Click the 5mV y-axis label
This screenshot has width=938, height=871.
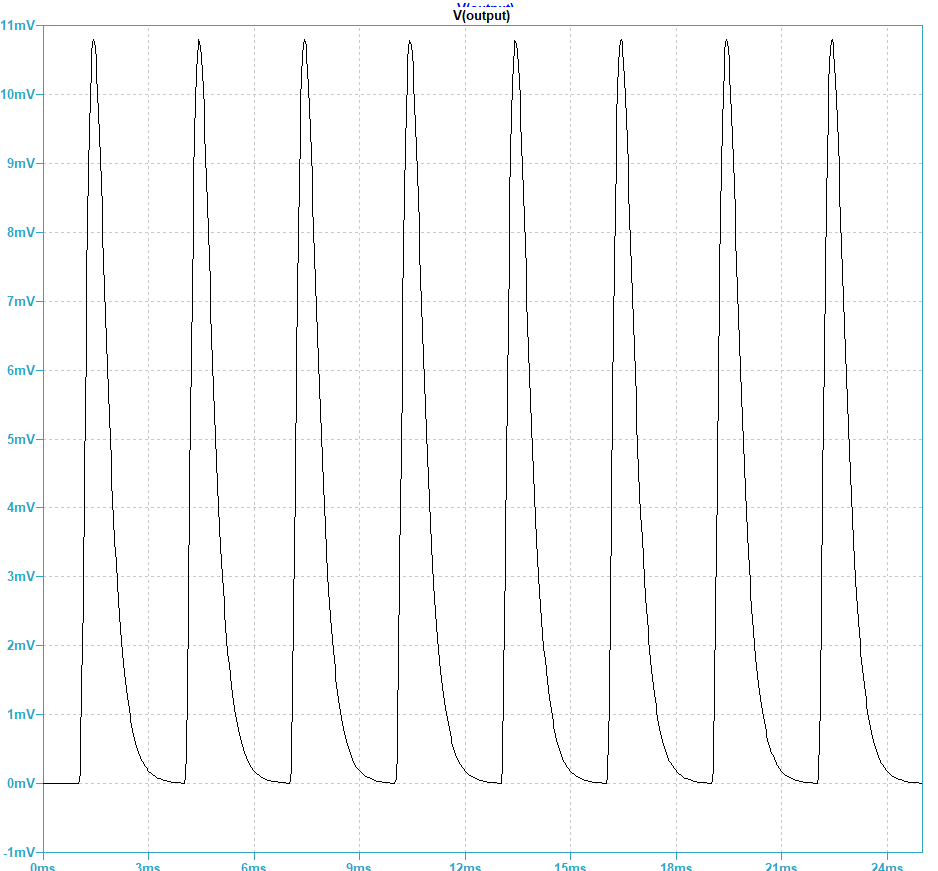[x=21, y=439]
